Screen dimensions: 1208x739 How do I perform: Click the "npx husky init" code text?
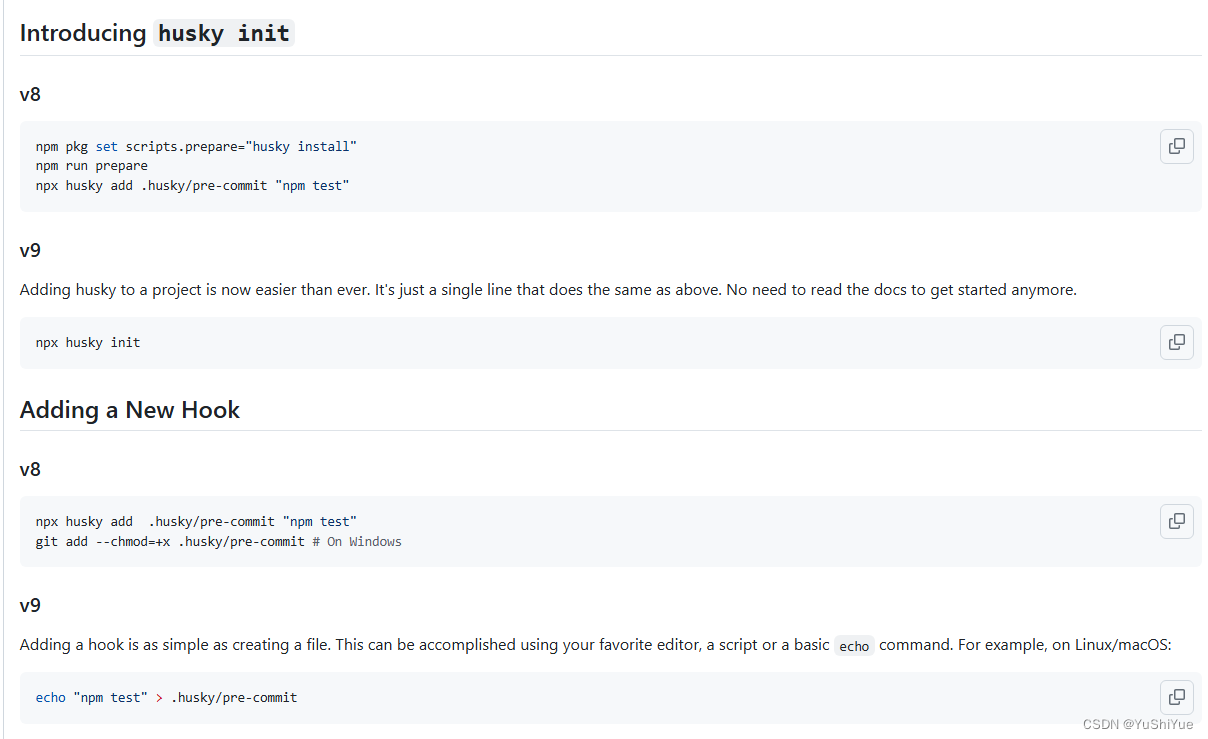coord(88,342)
